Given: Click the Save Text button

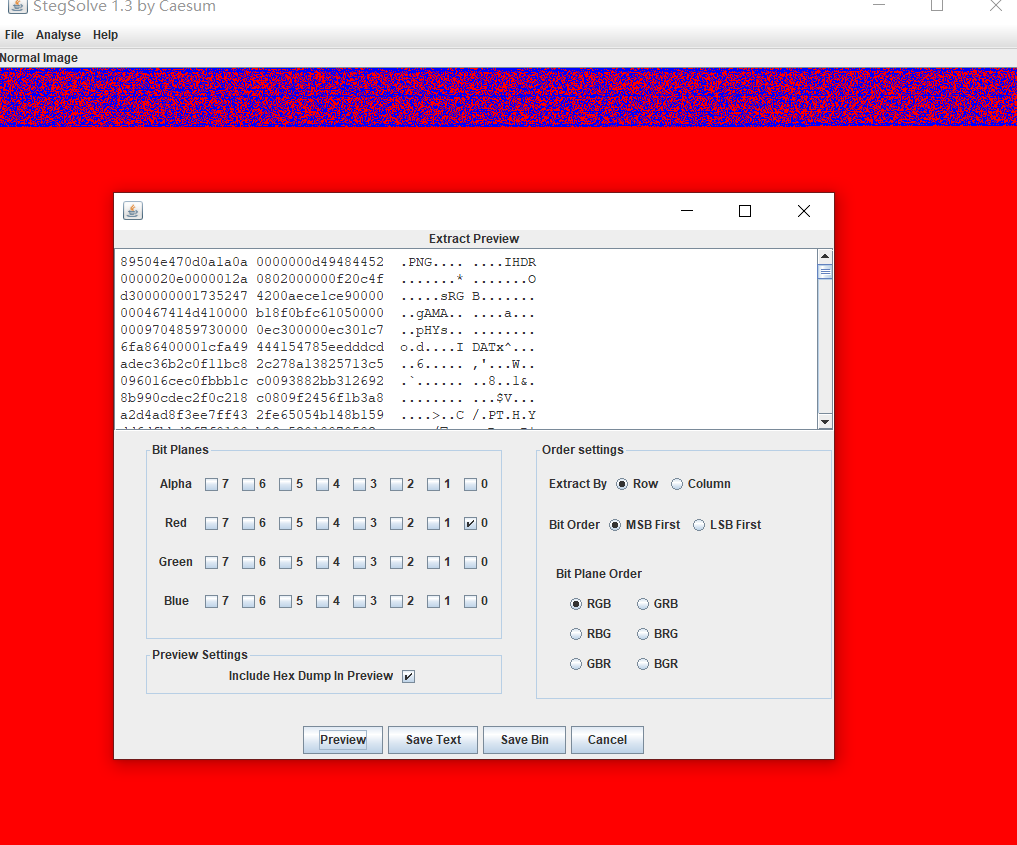Looking at the screenshot, I should tap(433, 740).
